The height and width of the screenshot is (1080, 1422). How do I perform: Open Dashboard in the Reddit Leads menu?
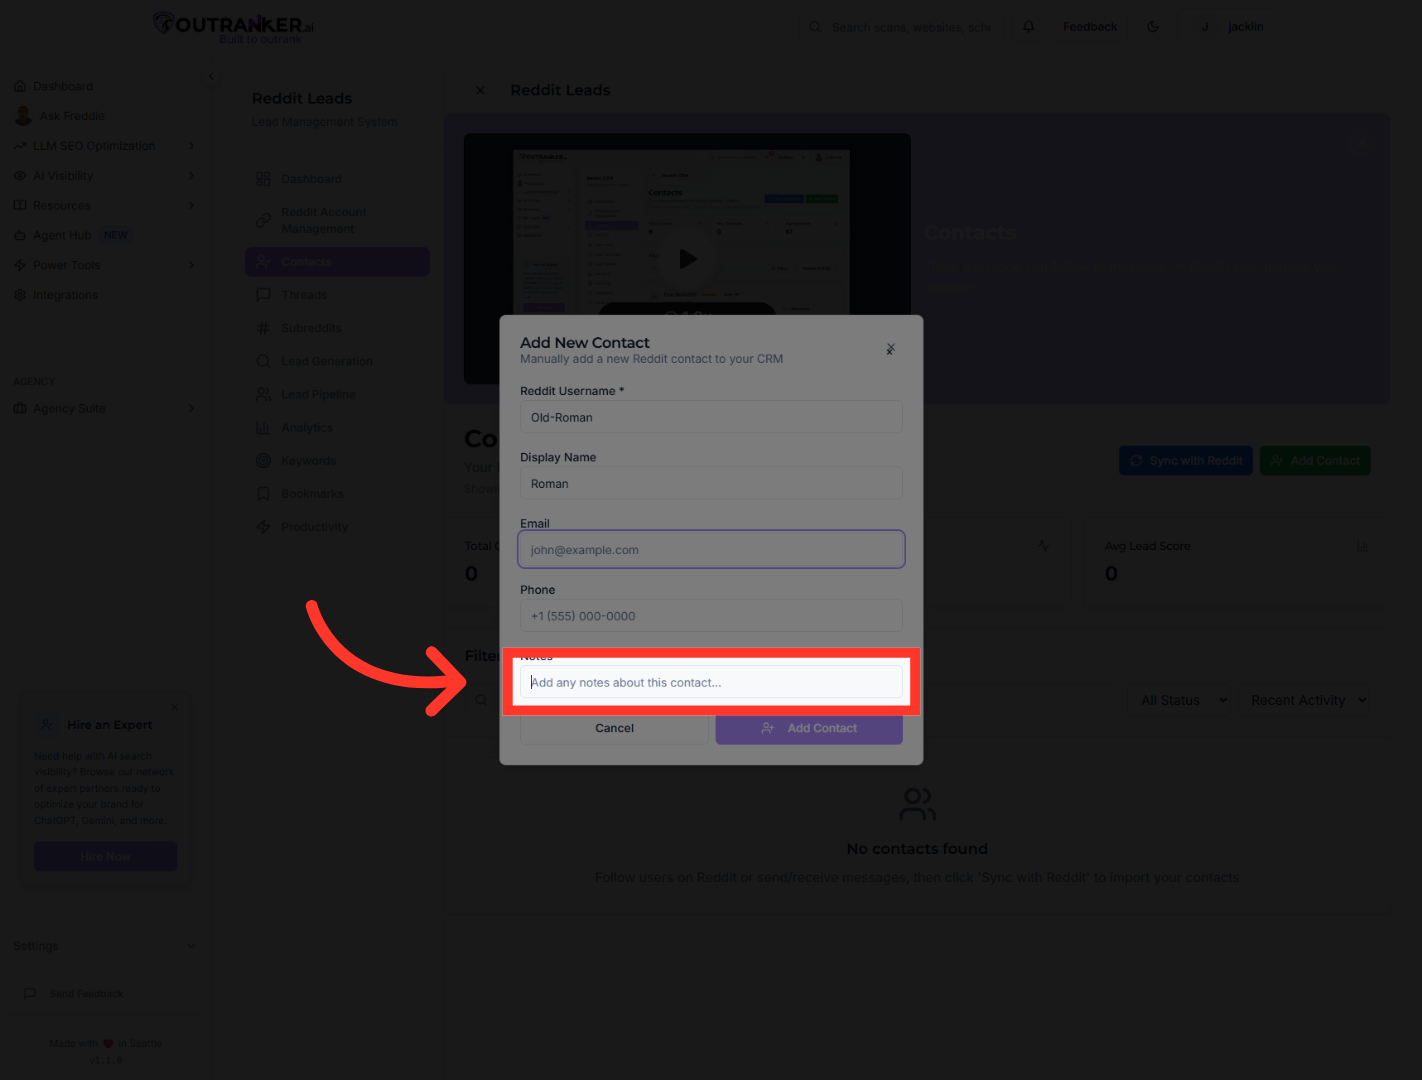(338, 179)
